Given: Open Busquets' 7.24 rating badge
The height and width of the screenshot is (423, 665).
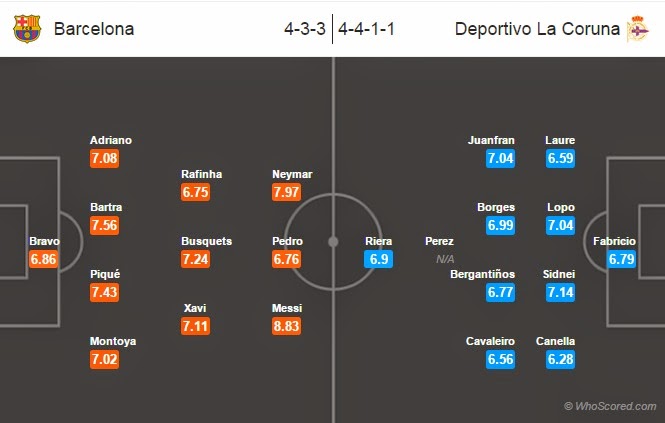Looking at the screenshot, I should coord(196,259).
